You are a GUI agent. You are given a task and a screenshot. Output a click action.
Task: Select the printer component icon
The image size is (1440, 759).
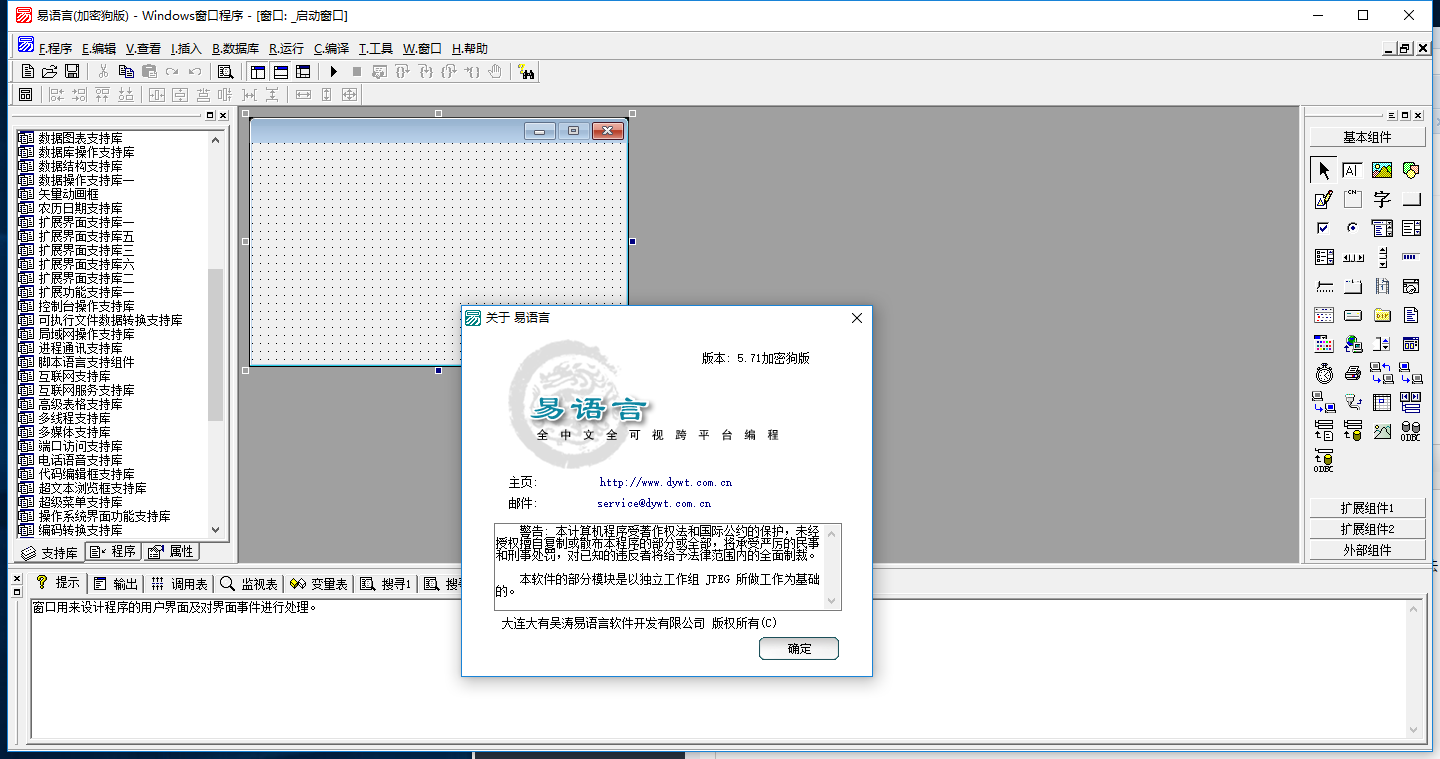(1352, 373)
